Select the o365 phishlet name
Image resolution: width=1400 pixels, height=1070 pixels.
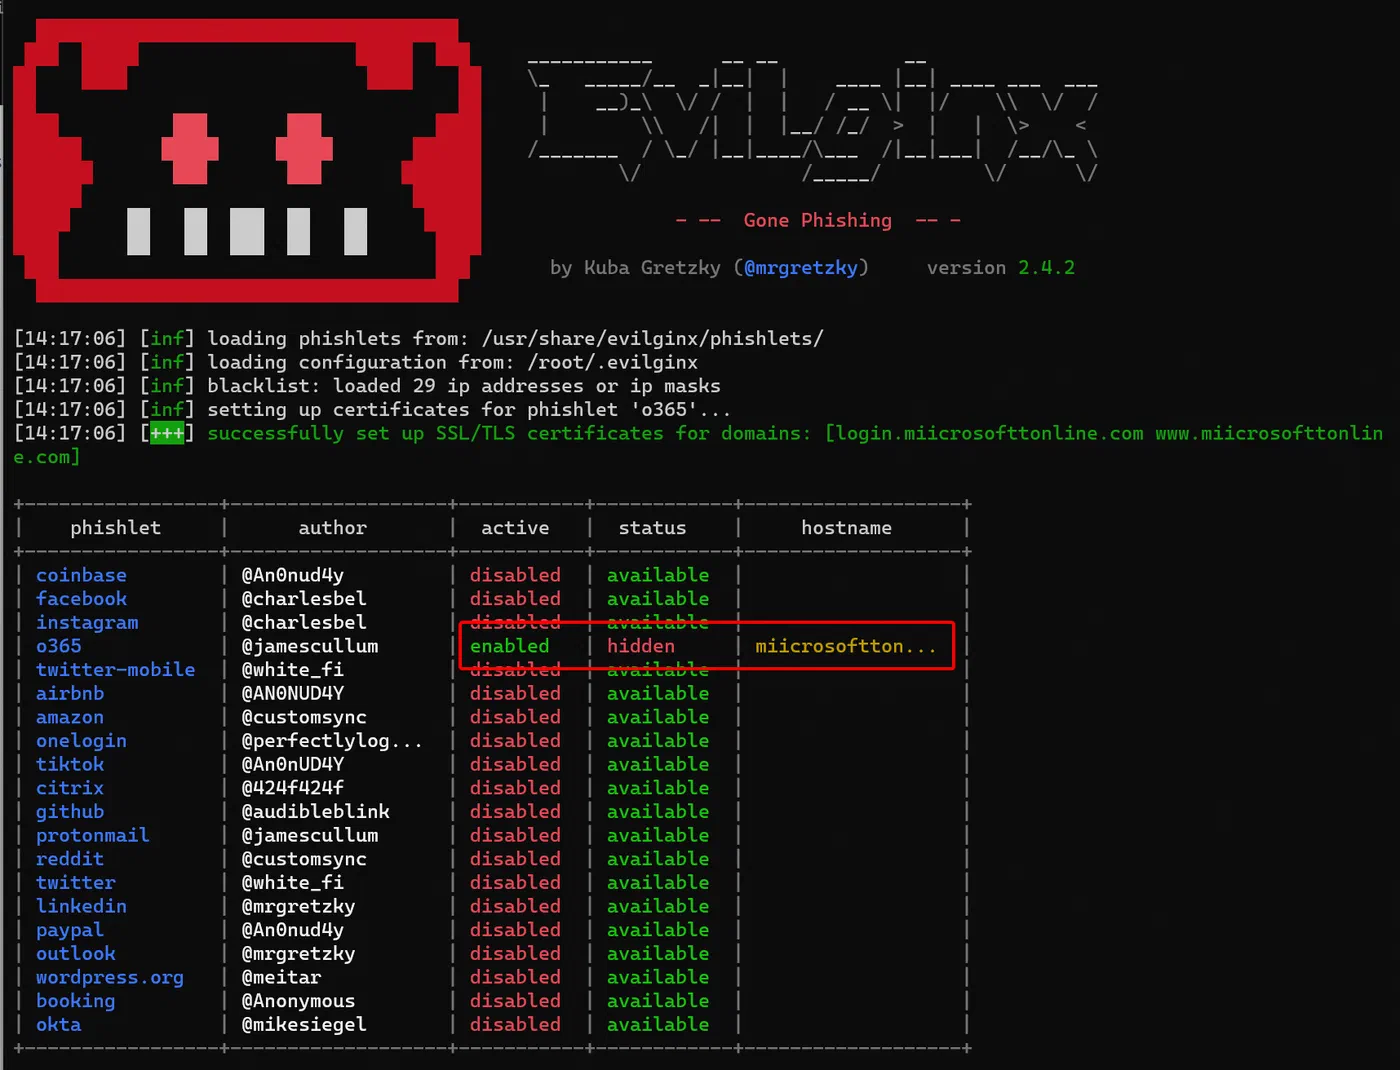pos(59,646)
